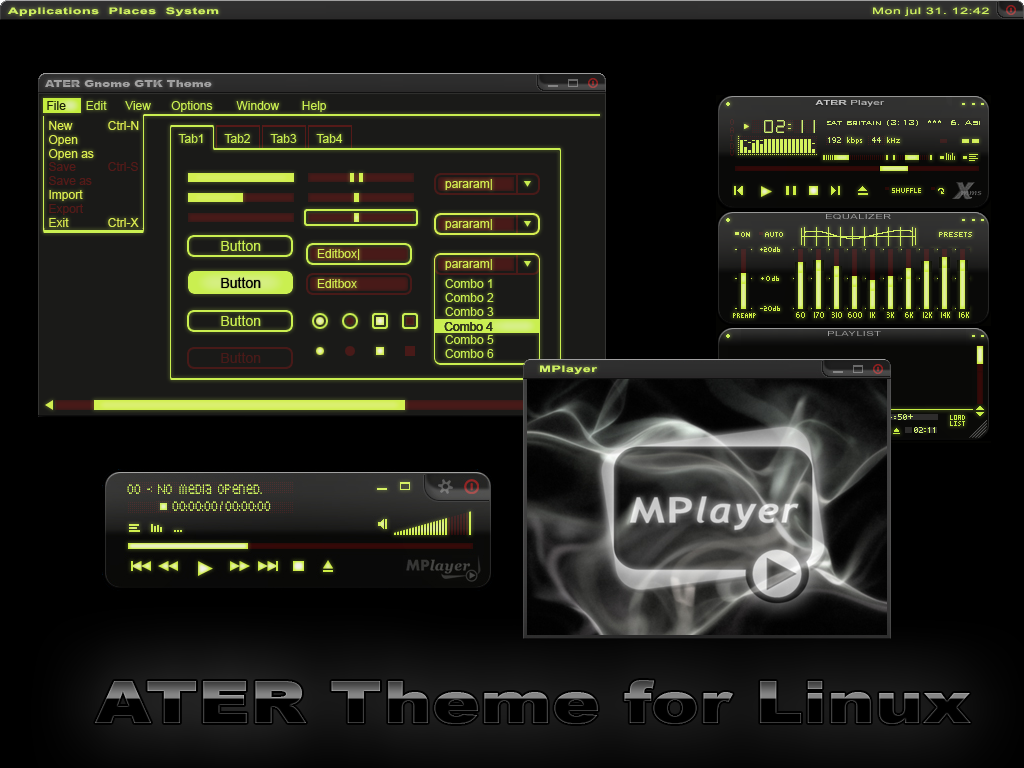
Task: Rewind in the MPlayer controller
Action: tap(168, 566)
